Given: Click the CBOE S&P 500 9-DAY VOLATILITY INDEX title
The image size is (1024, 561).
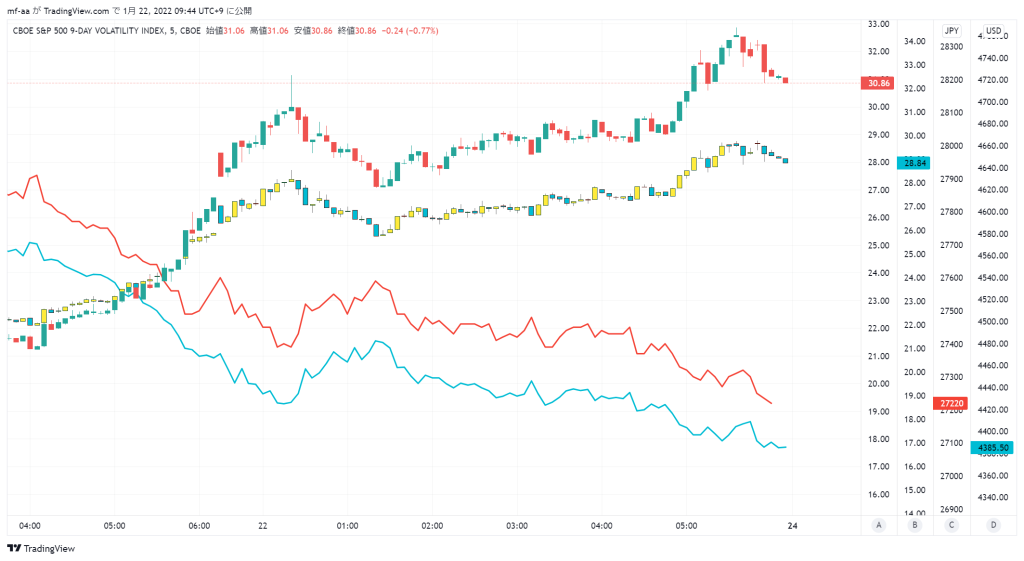Looking at the screenshot, I should (x=89, y=31).
